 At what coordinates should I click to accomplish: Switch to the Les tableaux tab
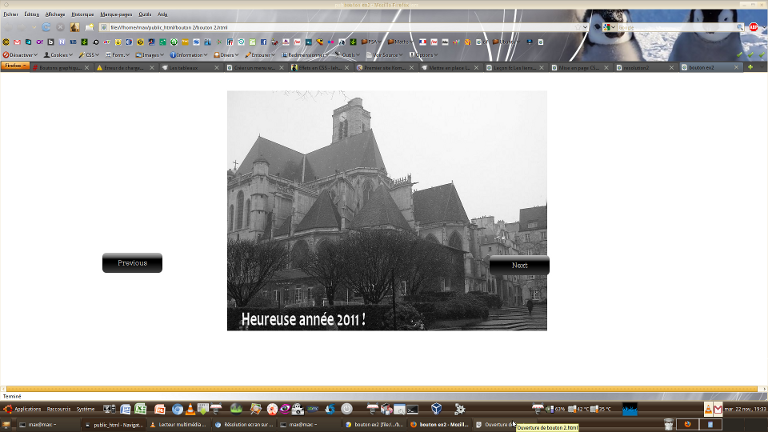191,68
